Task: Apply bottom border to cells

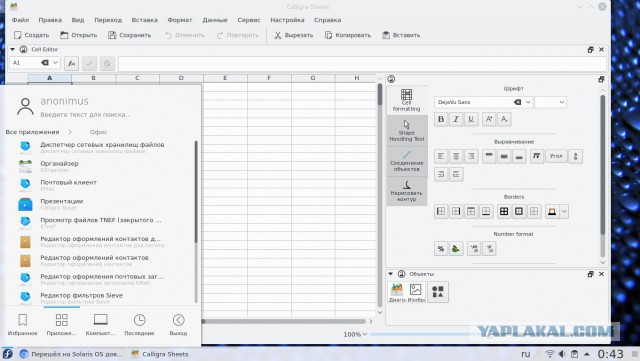Action: click(x=486, y=211)
